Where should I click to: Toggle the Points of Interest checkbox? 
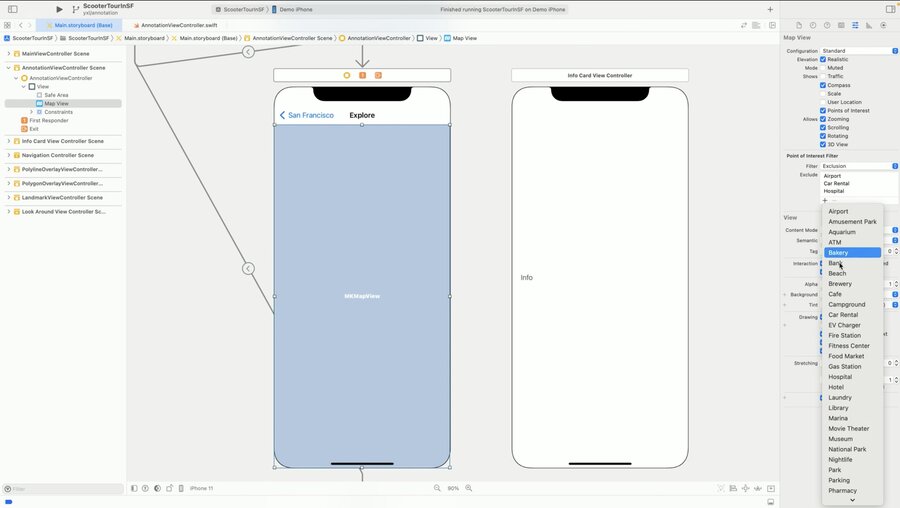[823, 110]
